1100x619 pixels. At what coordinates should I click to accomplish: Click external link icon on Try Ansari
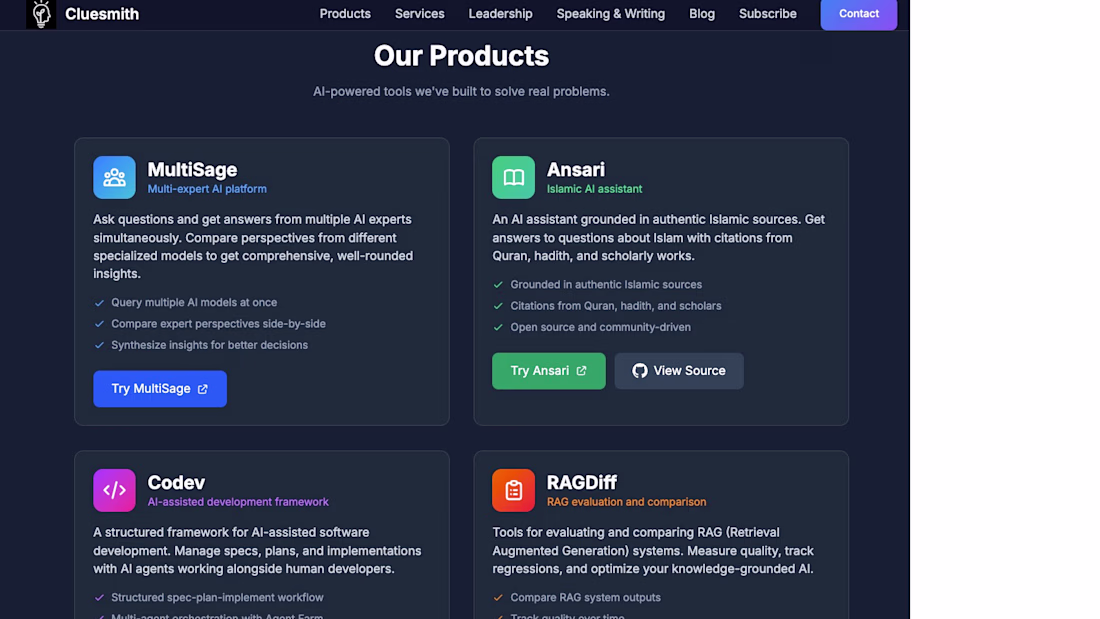[582, 371]
